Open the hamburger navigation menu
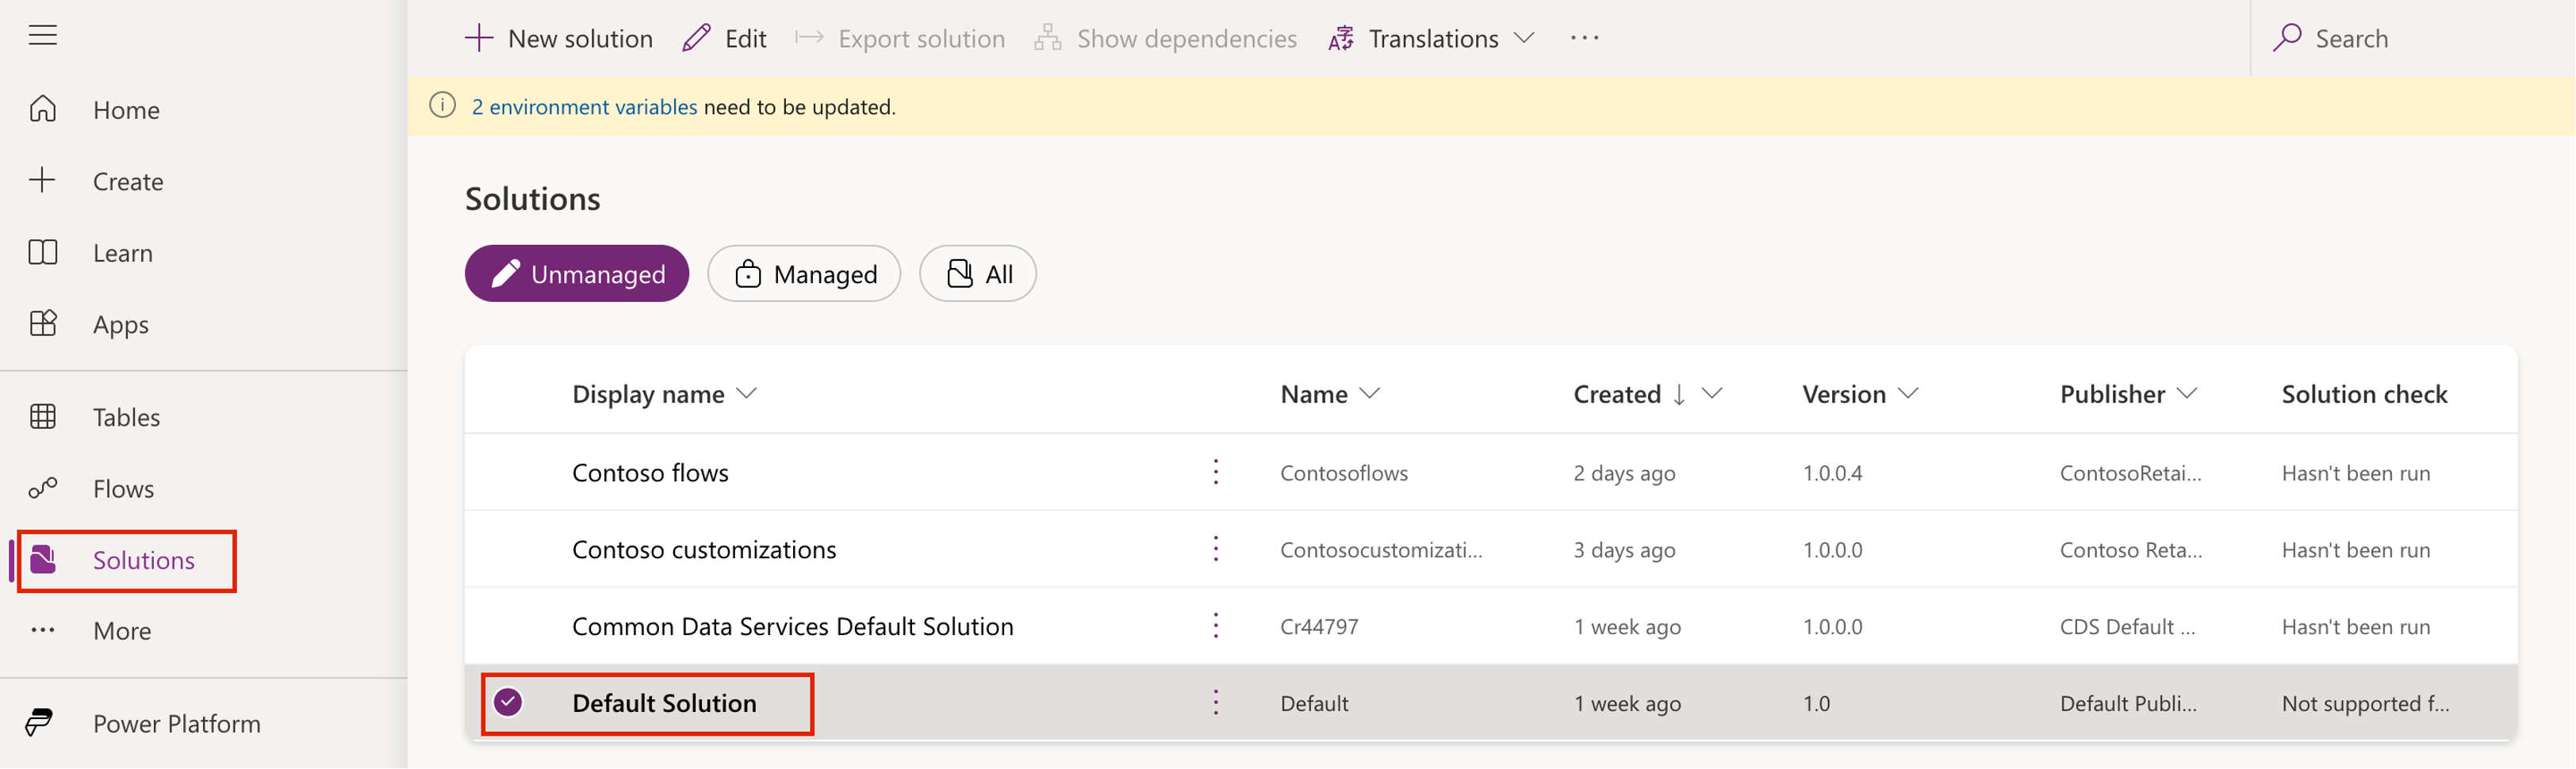Image resolution: width=2576 pixels, height=769 pixels. (x=42, y=36)
